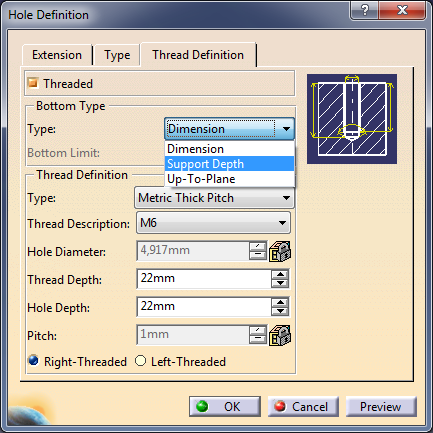Click the Preview button
Viewport: 433px width, 433px height.
pyautogui.click(x=381, y=406)
